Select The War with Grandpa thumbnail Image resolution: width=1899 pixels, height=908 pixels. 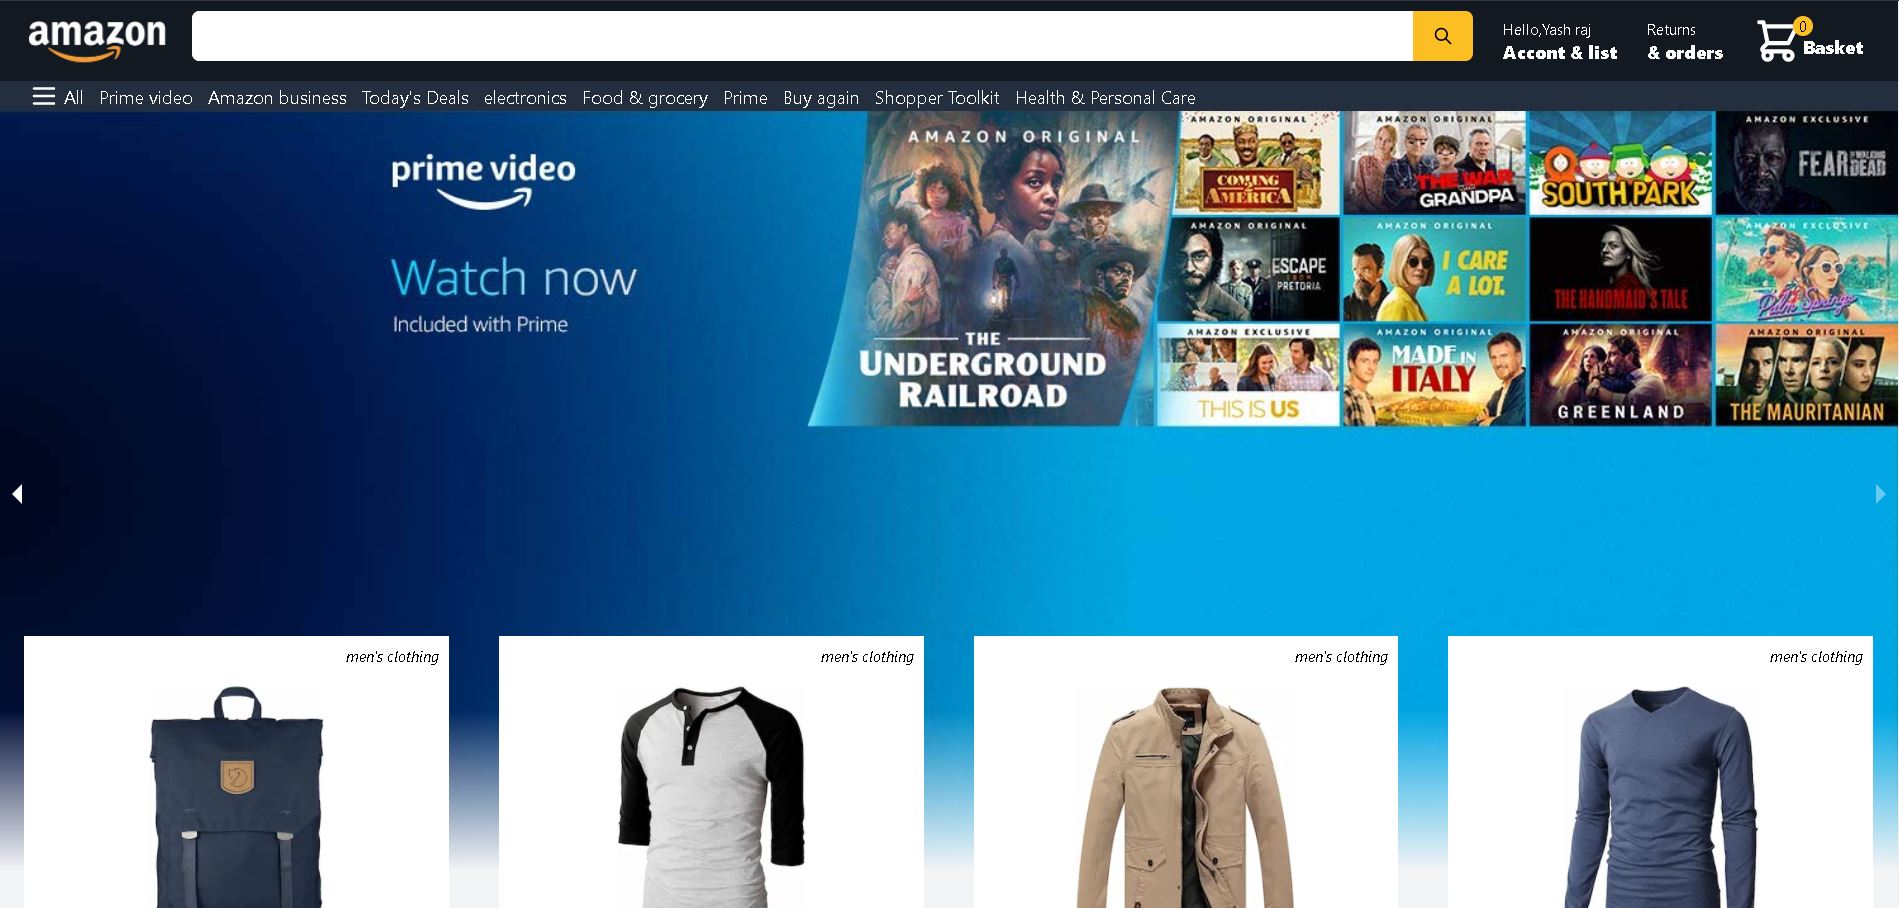click(x=1435, y=163)
